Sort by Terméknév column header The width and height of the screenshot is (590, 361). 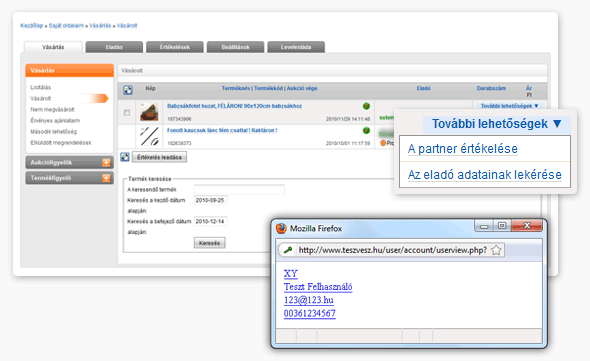click(x=236, y=88)
